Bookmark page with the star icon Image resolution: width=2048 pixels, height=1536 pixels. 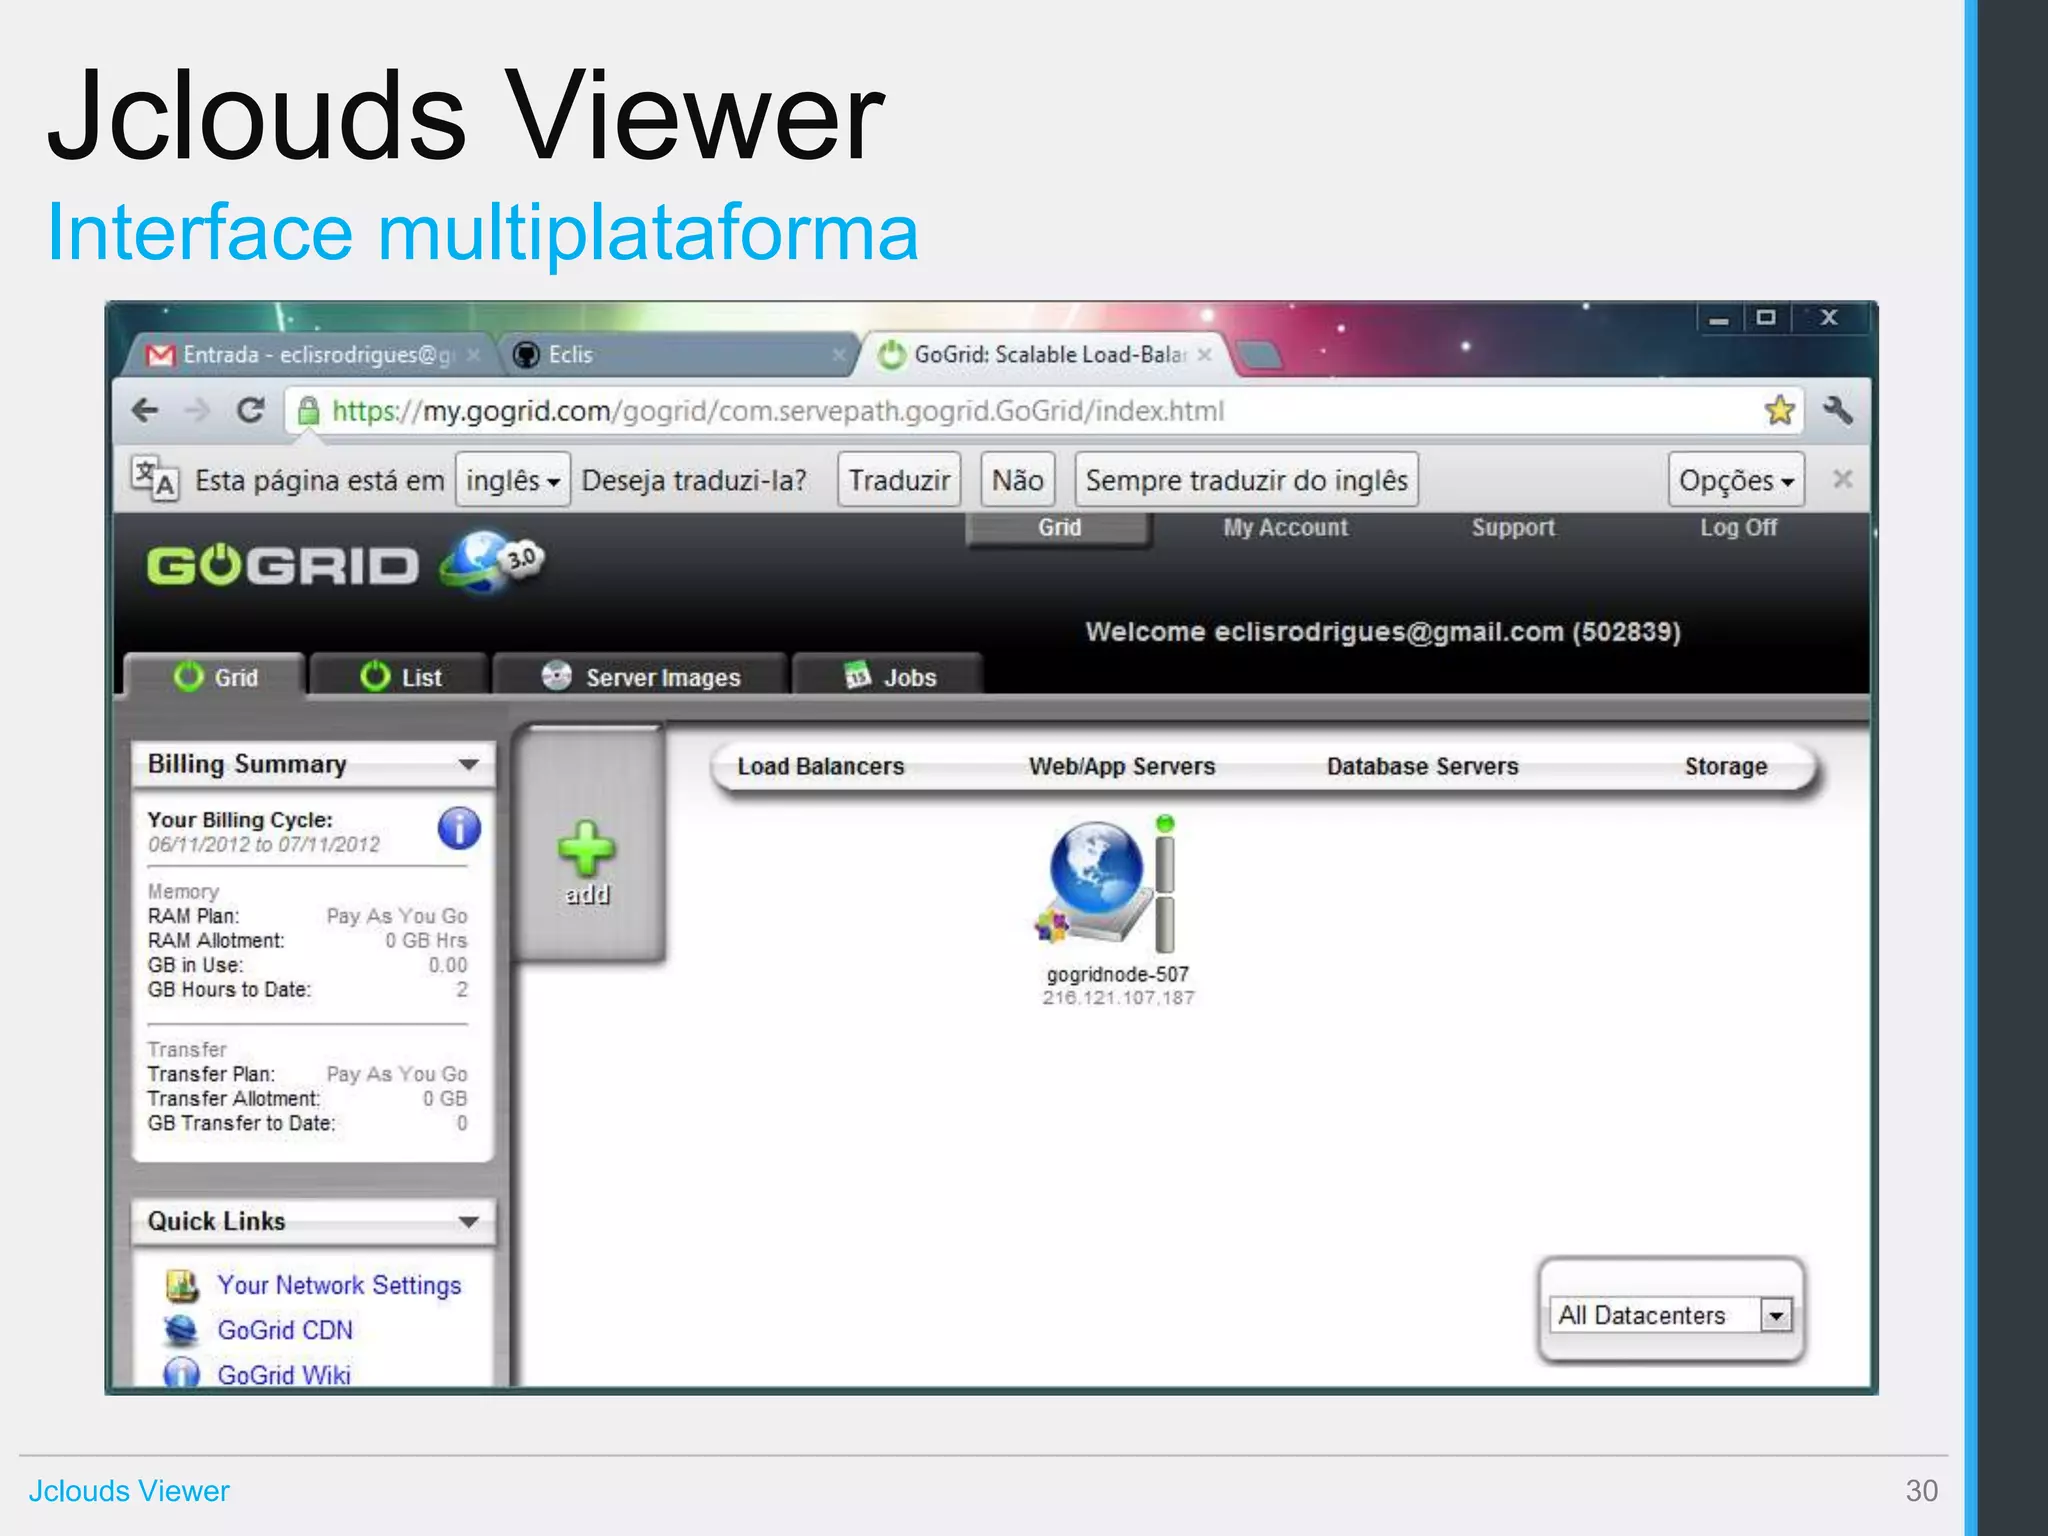1779,410
